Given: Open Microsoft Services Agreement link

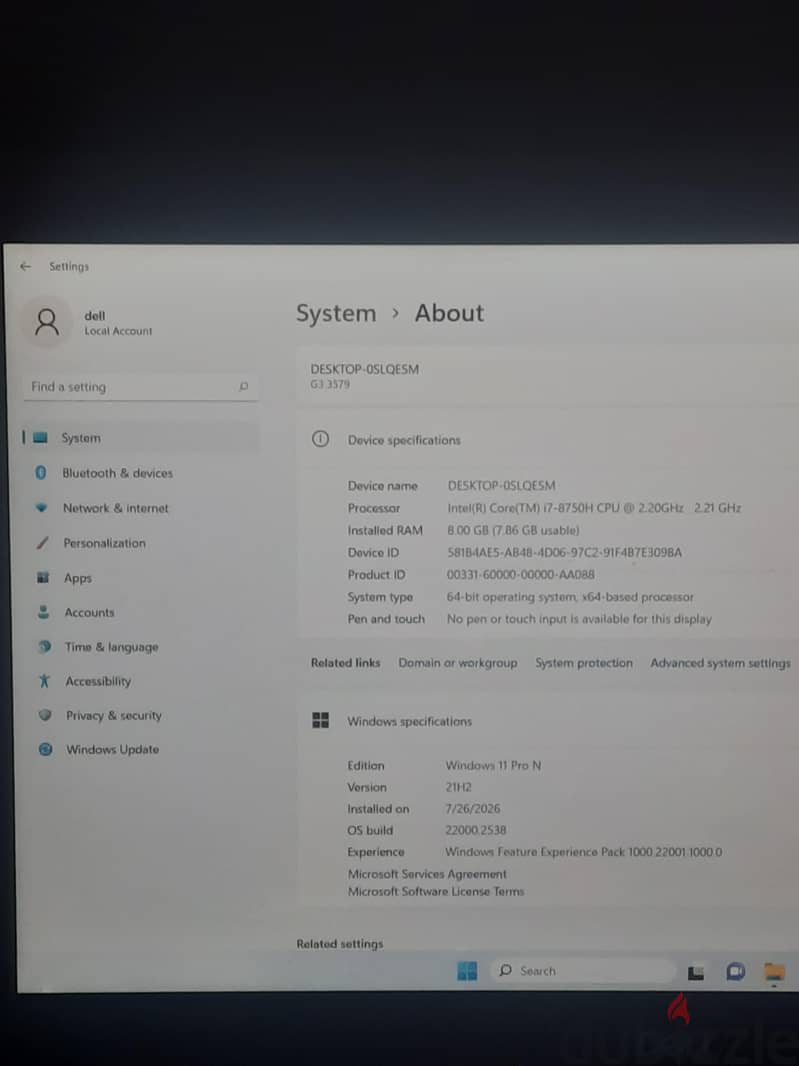Looking at the screenshot, I should click(x=427, y=874).
